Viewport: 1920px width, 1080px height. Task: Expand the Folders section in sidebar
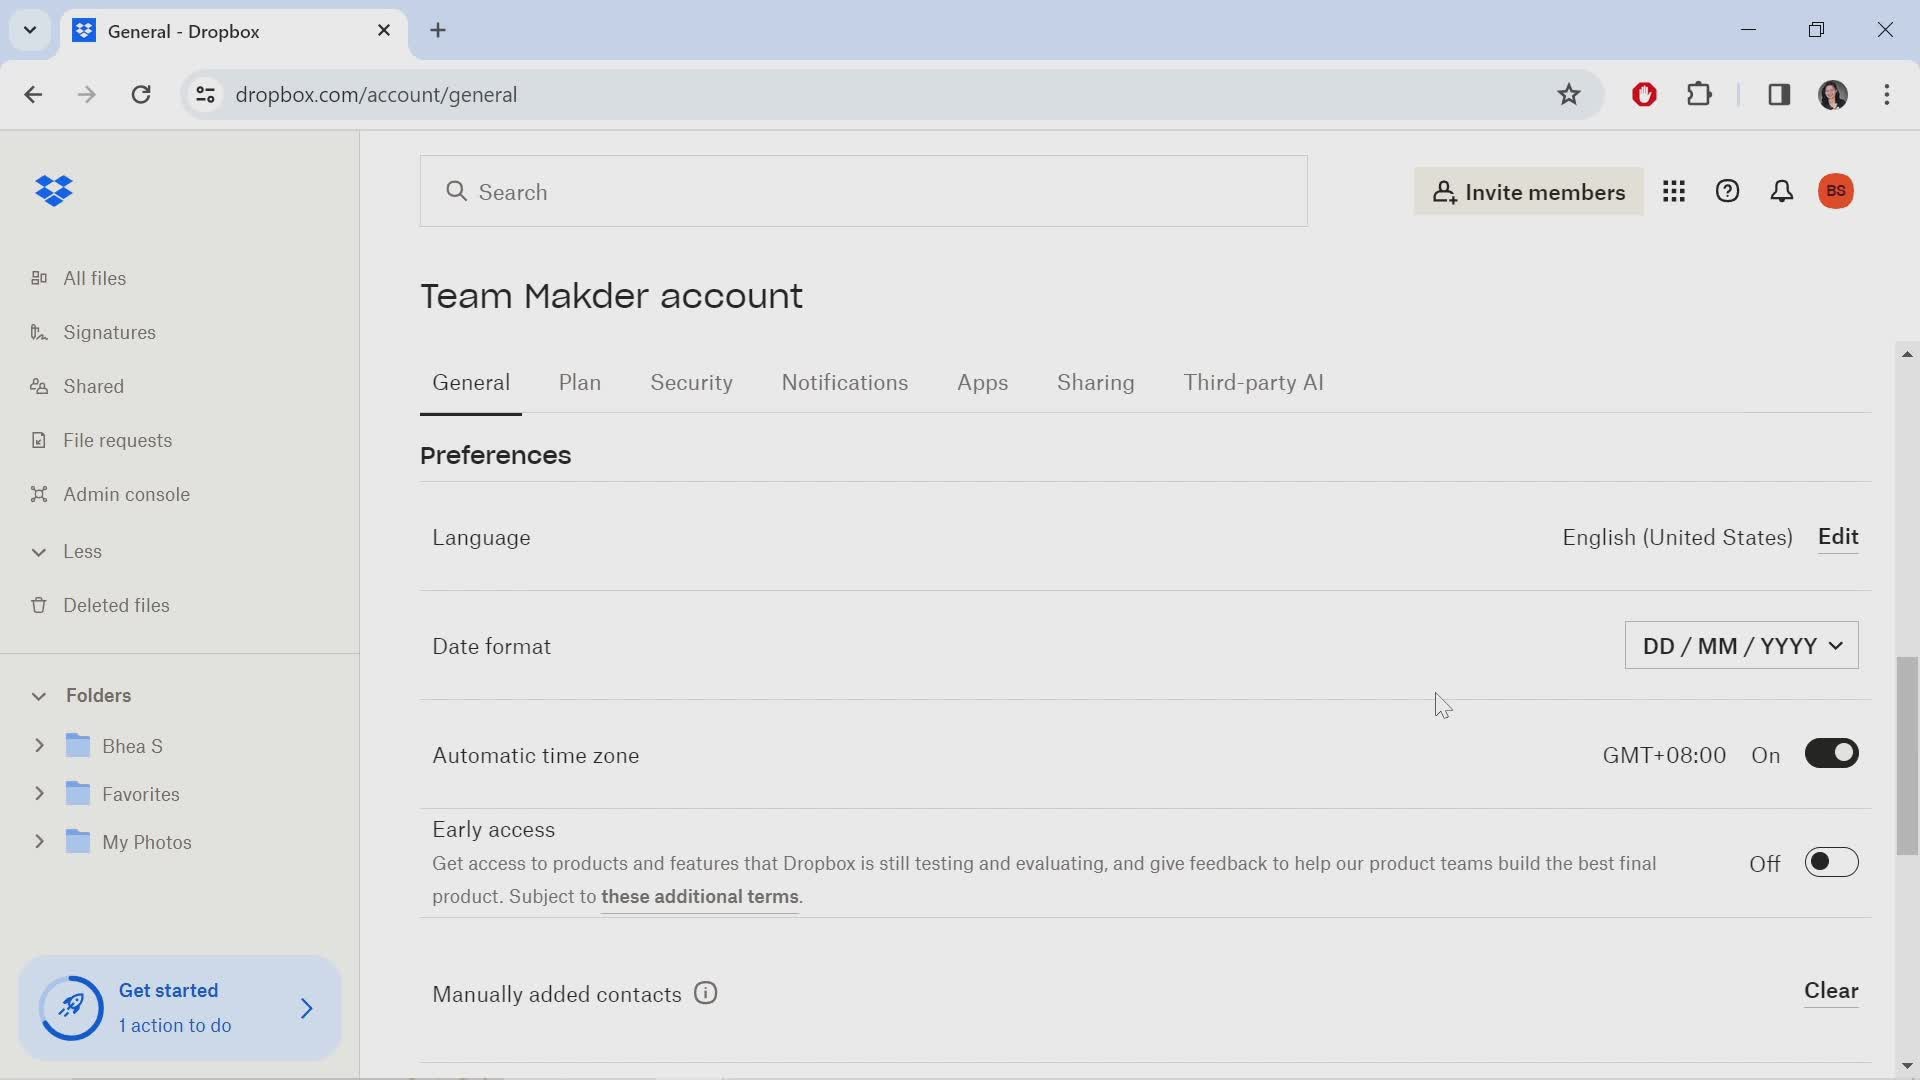37,695
